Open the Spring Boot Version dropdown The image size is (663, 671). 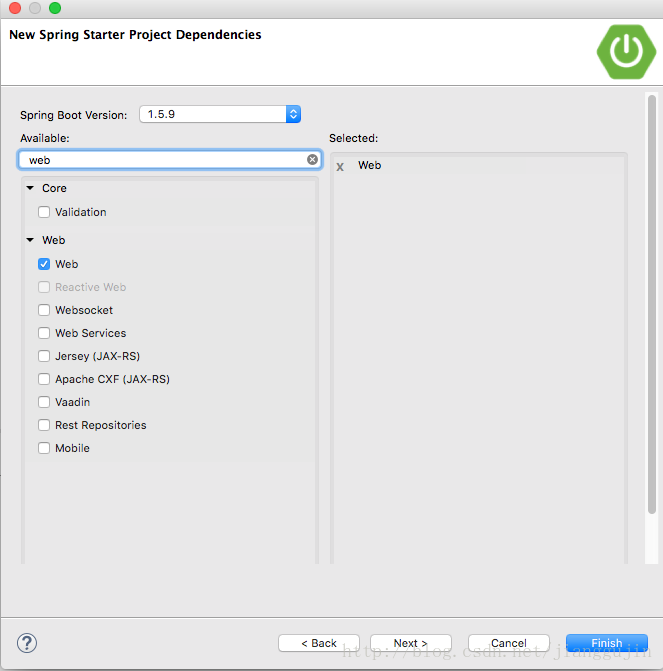220,114
